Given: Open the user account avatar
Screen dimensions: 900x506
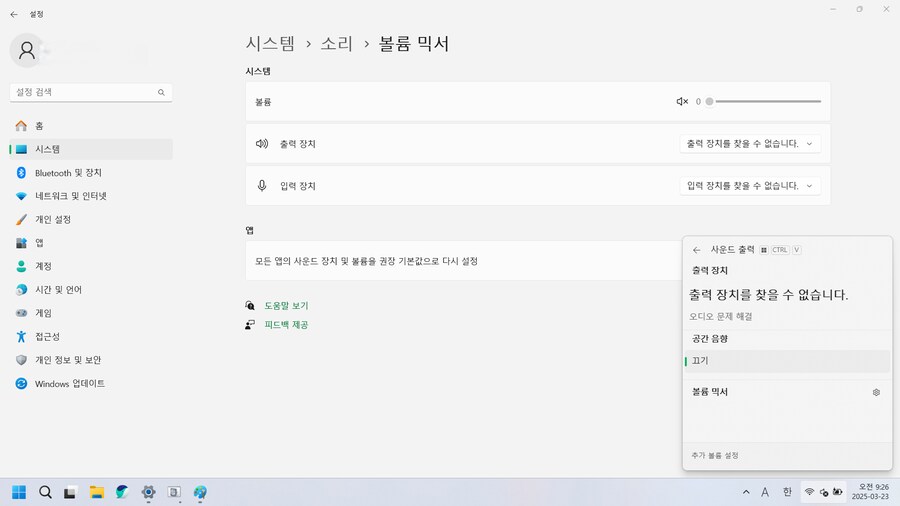Looking at the screenshot, I should coord(26,50).
